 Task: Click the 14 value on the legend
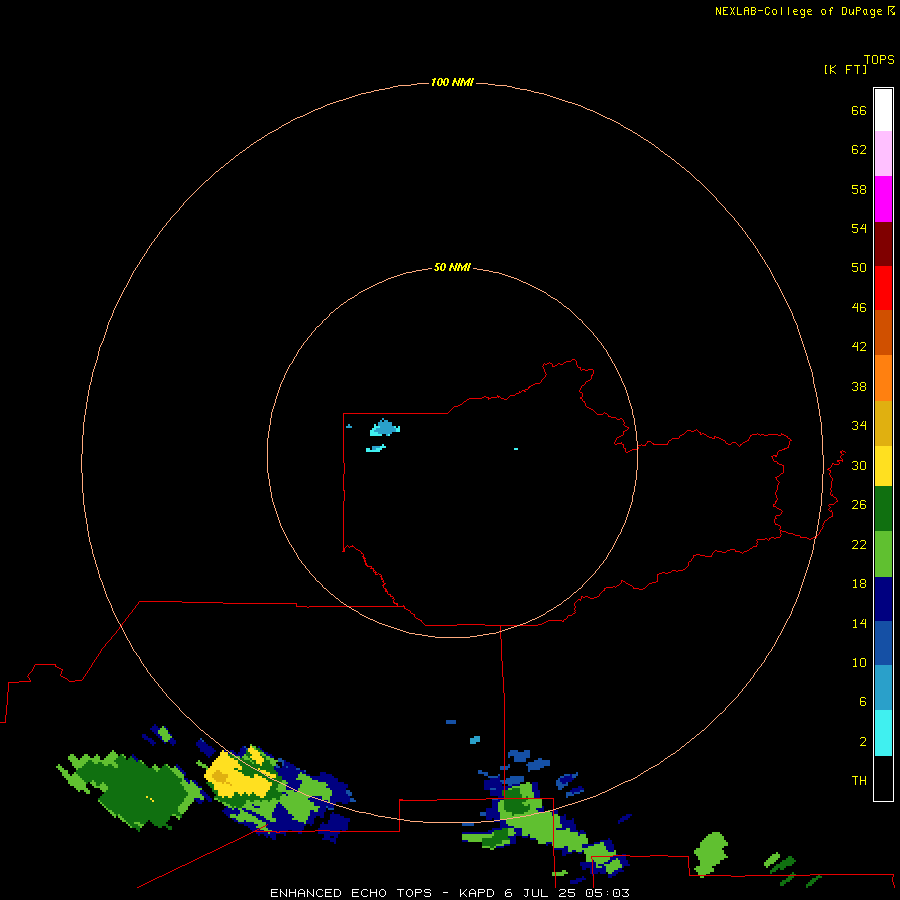859,623
